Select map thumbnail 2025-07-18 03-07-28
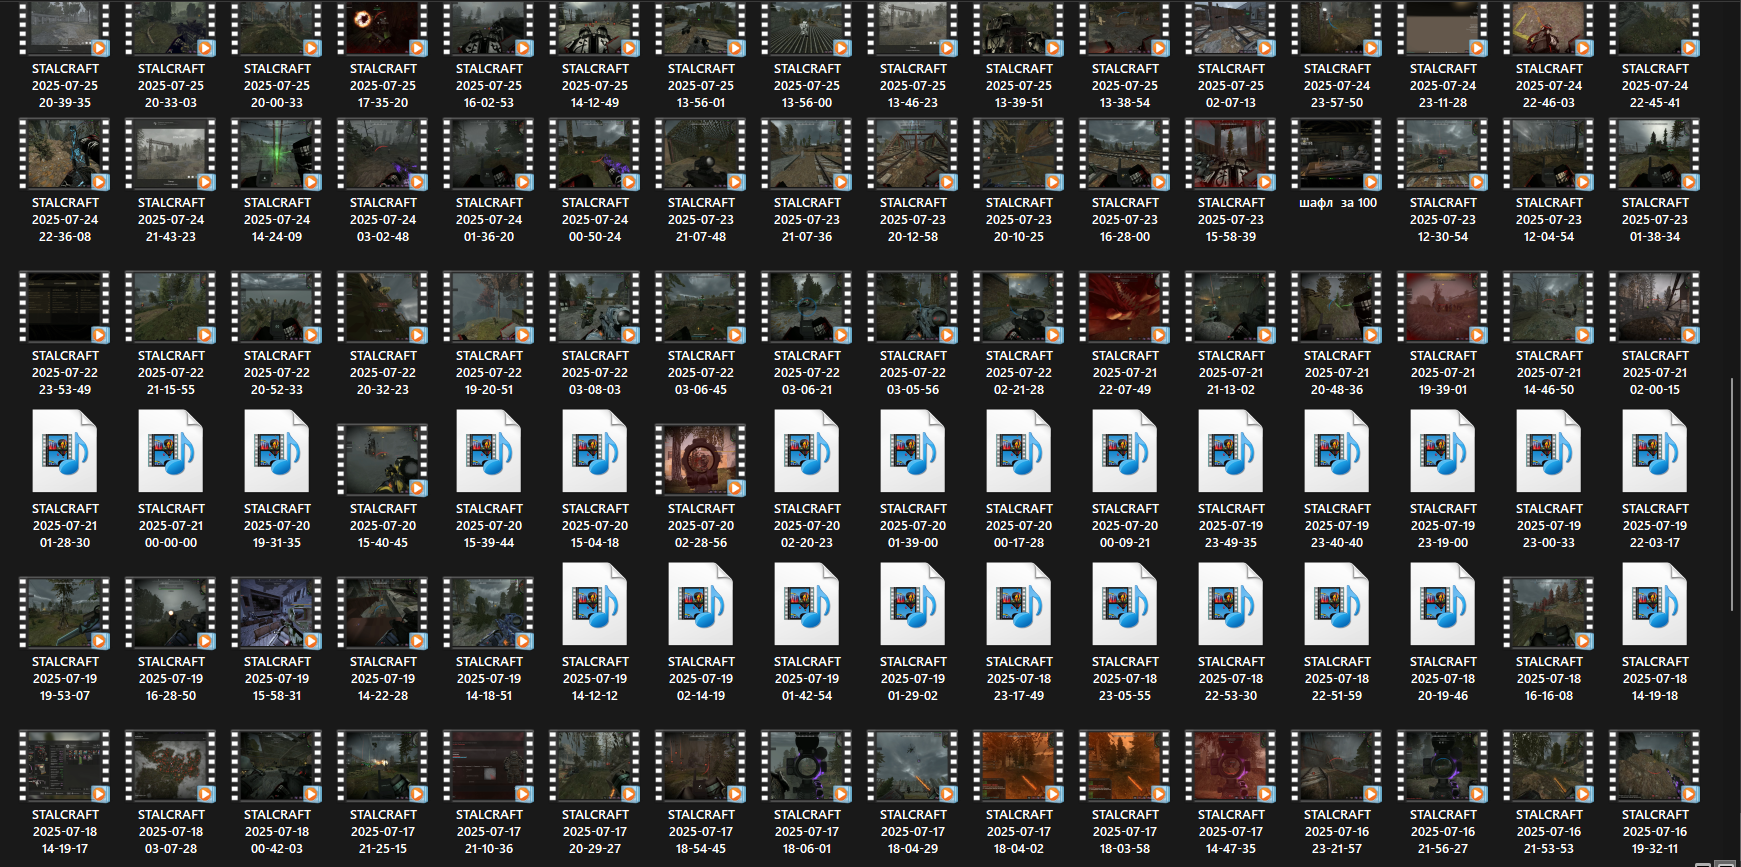This screenshot has height=867, width=1741. [x=171, y=766]
